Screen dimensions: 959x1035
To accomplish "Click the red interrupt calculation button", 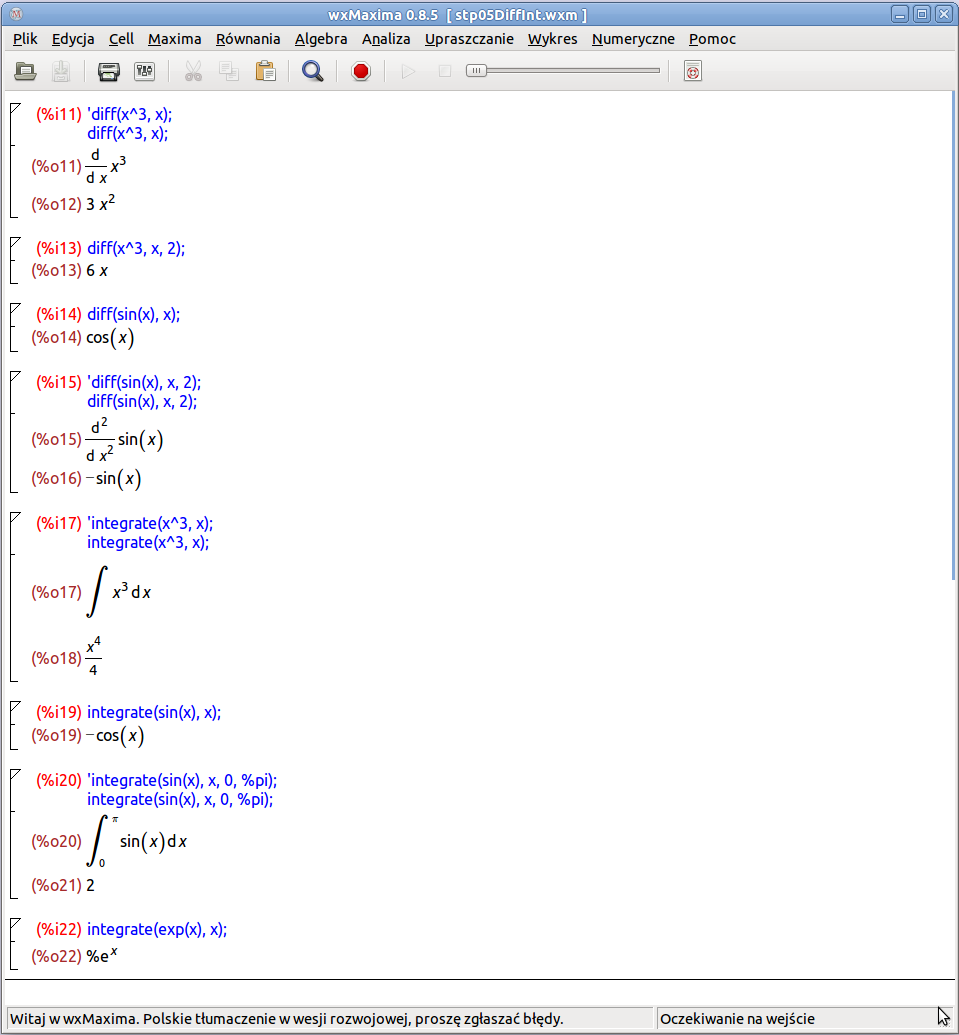I will click(361, 71).
